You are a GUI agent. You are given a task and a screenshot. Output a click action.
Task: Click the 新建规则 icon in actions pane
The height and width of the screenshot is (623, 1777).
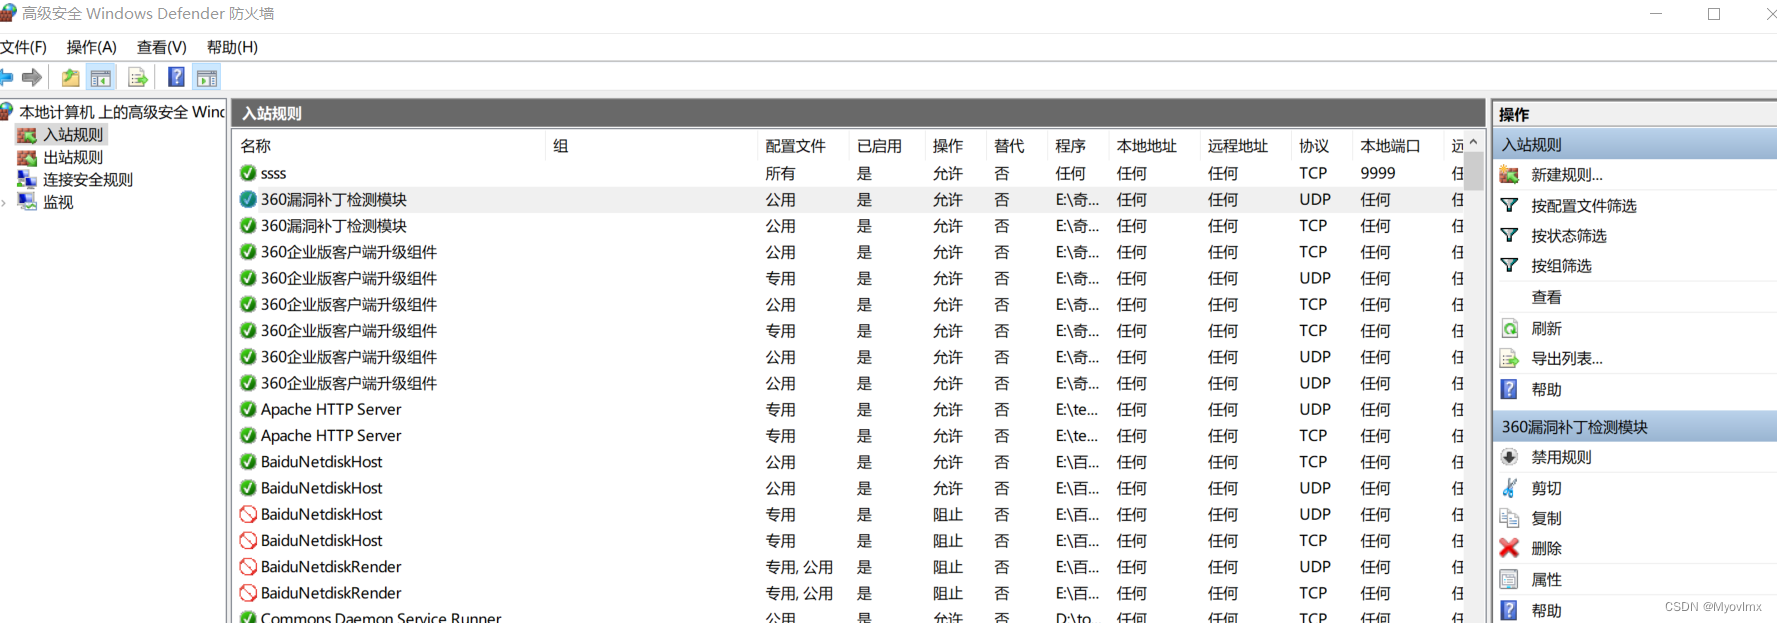1510,175
